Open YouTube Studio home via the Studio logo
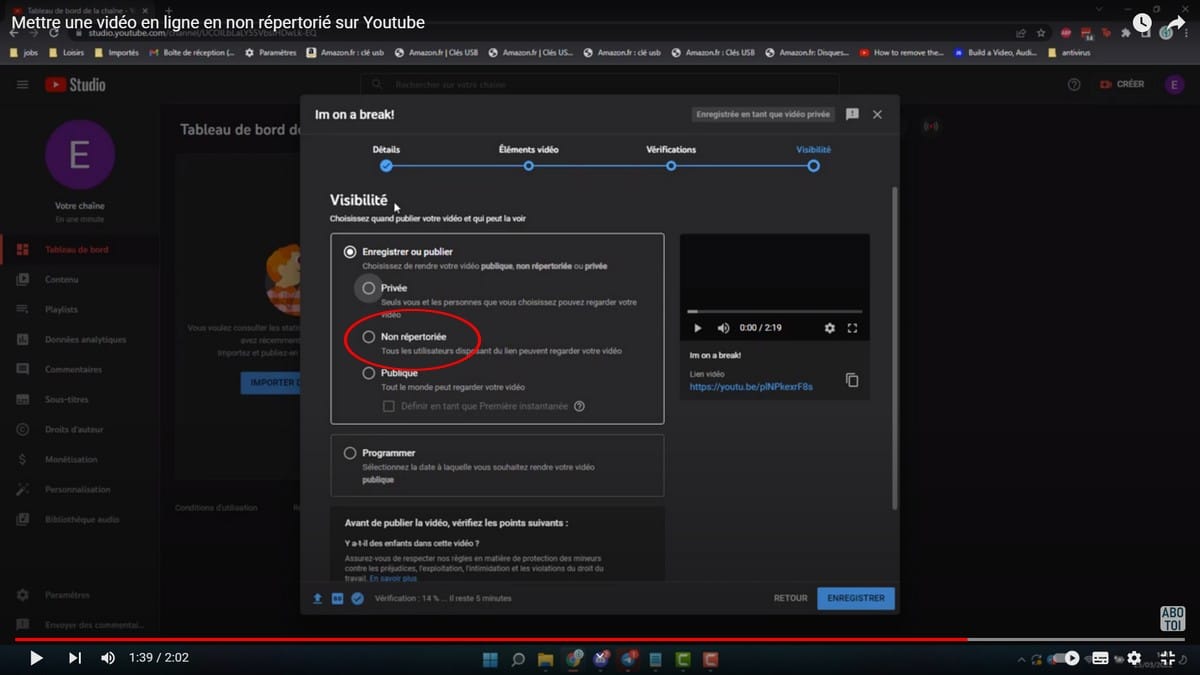Screen dimensions: 1200x675 point(73,84)
